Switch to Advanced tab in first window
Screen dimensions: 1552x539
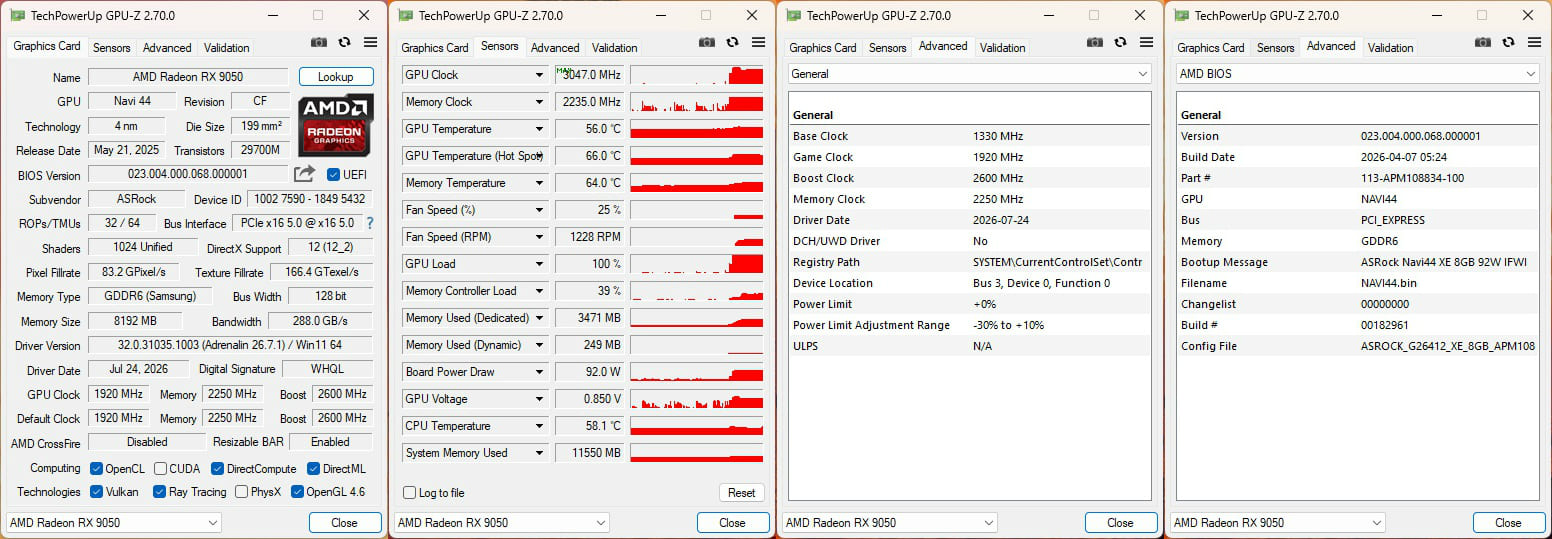[x=167, y=48]
